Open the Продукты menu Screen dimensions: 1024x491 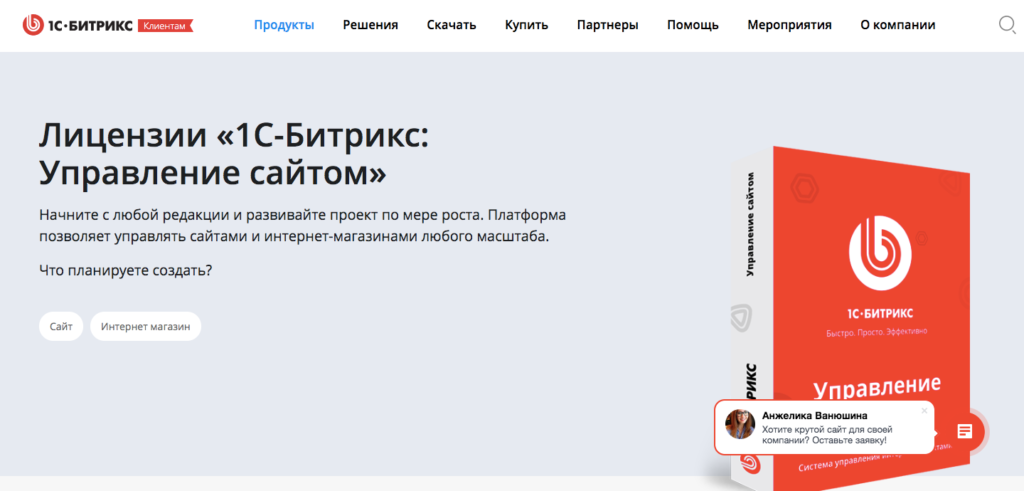284,25
